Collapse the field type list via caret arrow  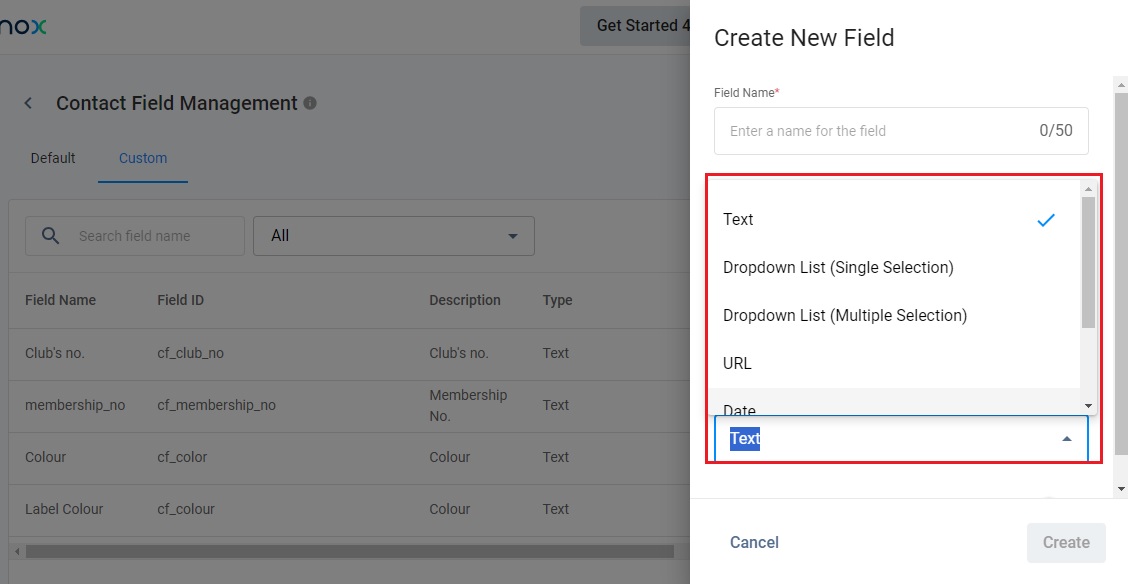point(1067,439)
